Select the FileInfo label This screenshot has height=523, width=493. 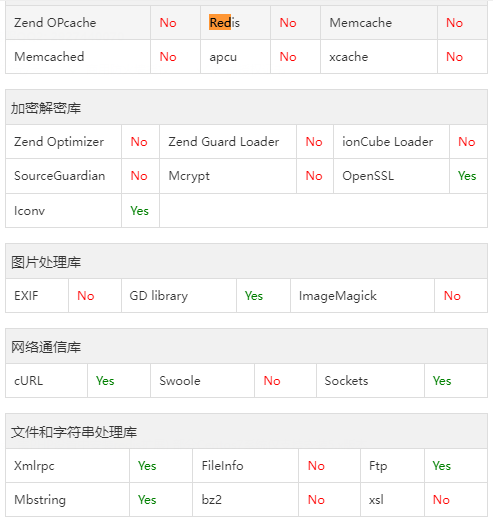pos(222,466)
